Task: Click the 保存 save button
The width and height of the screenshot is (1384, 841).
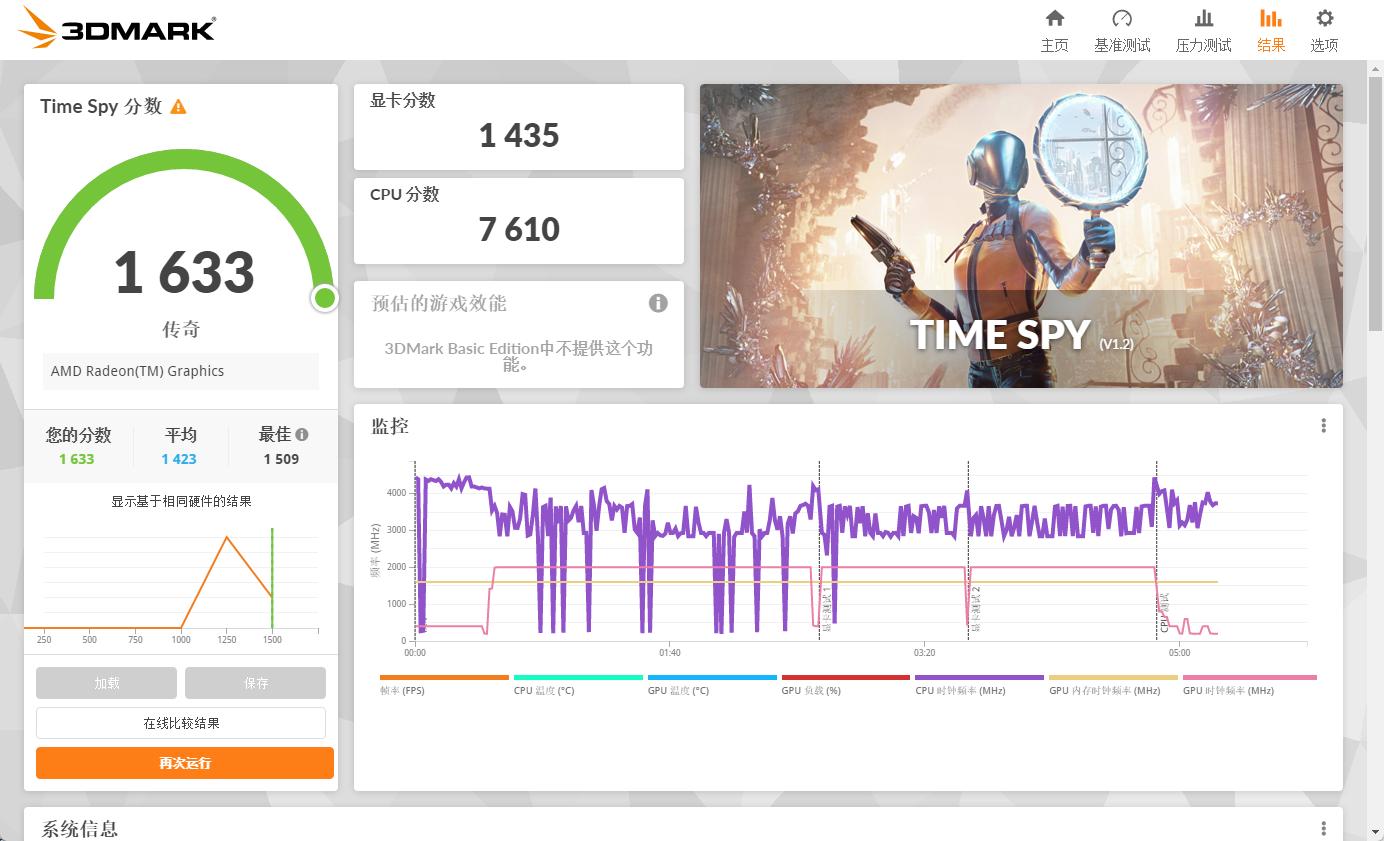Action: coord(255,683)
